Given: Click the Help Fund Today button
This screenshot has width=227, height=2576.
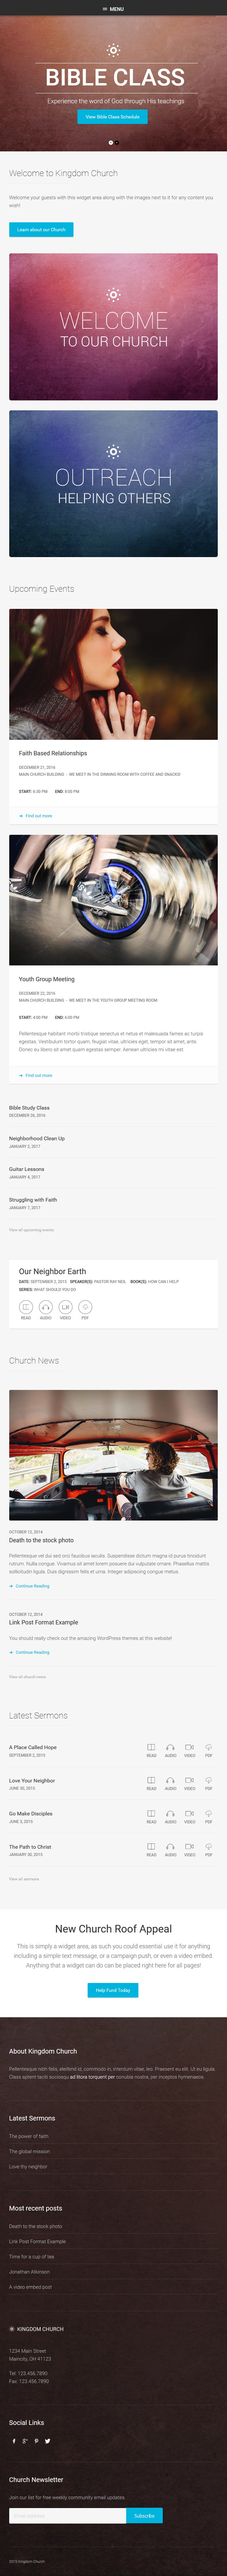Looking at the screenshot, I should click(x=113, y=1990).
